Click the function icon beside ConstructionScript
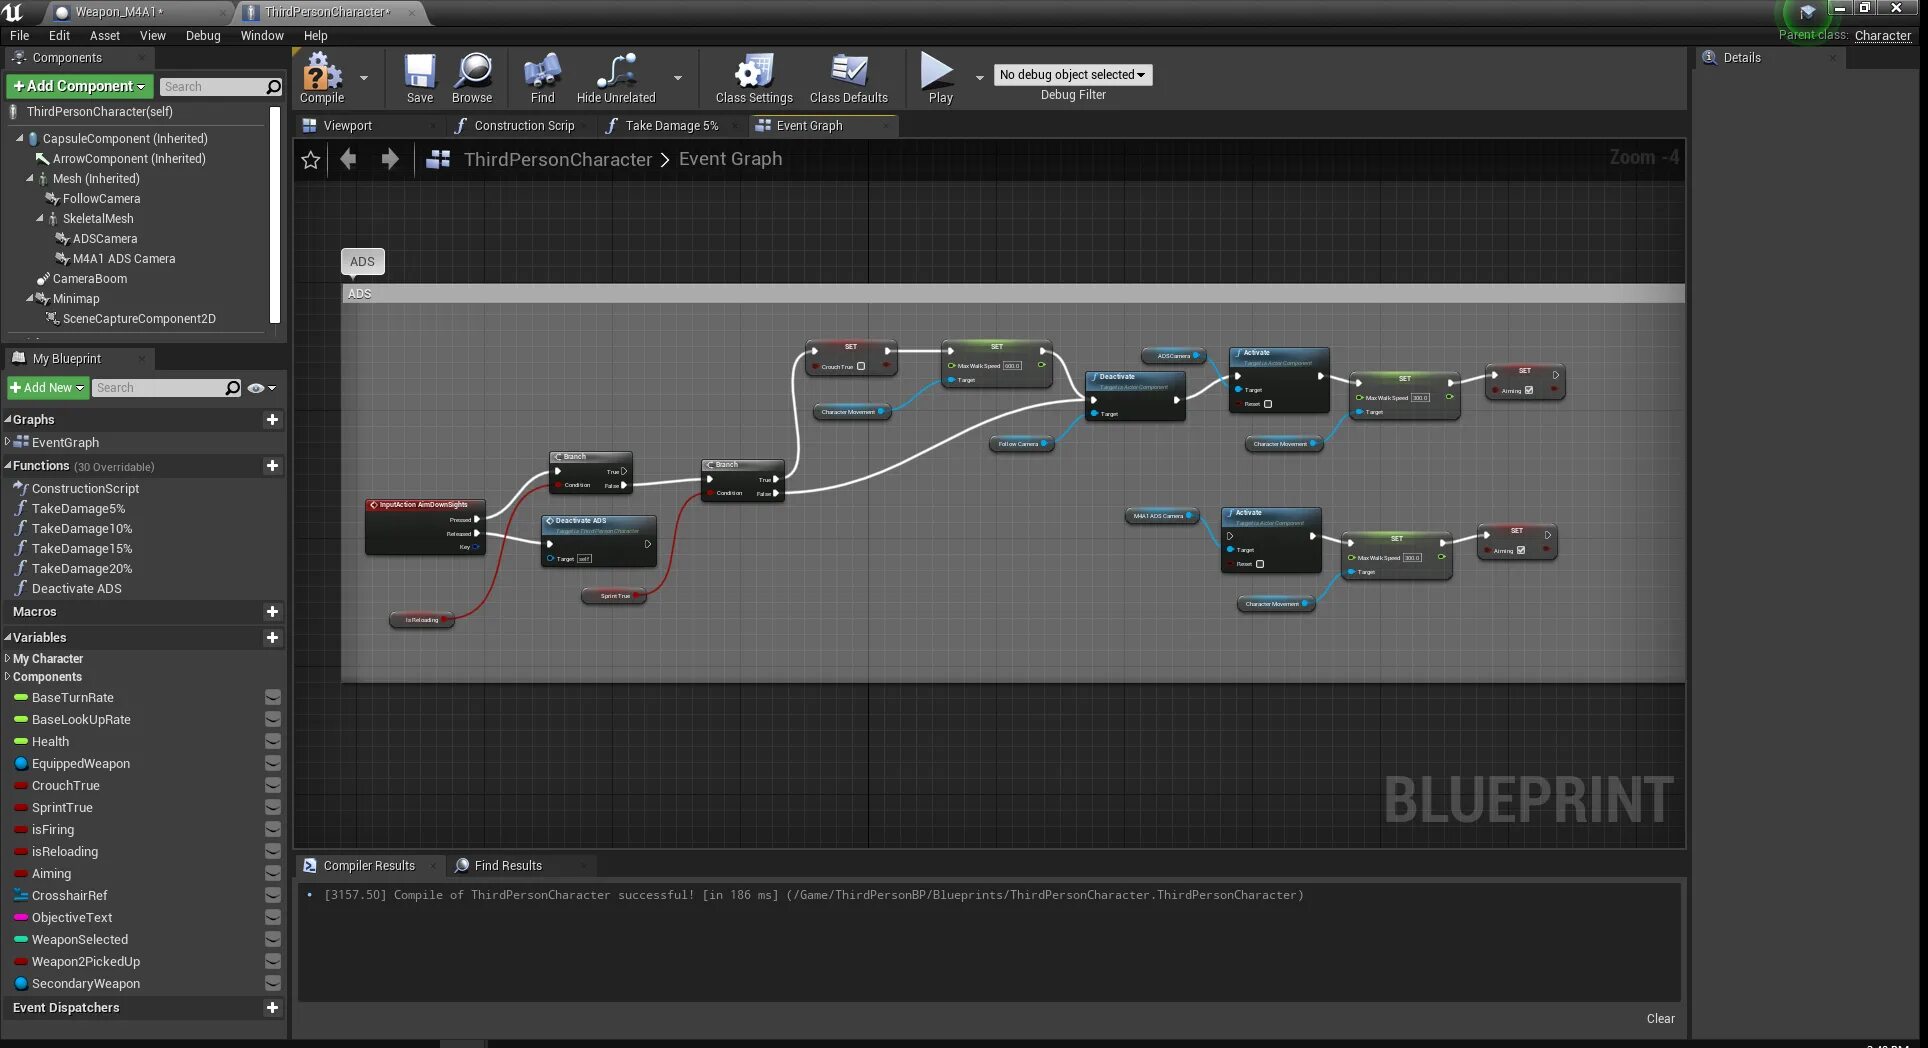 20,488
